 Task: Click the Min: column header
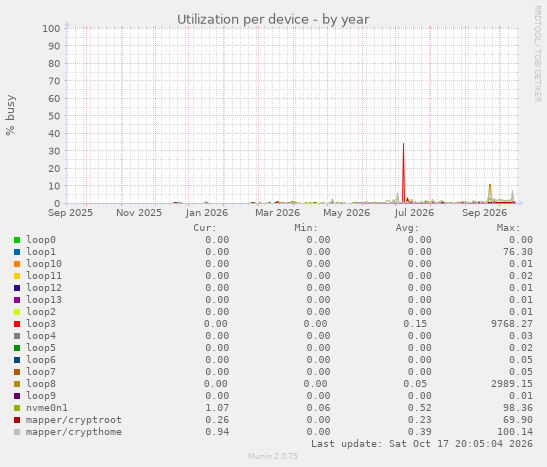pos(306,228)
